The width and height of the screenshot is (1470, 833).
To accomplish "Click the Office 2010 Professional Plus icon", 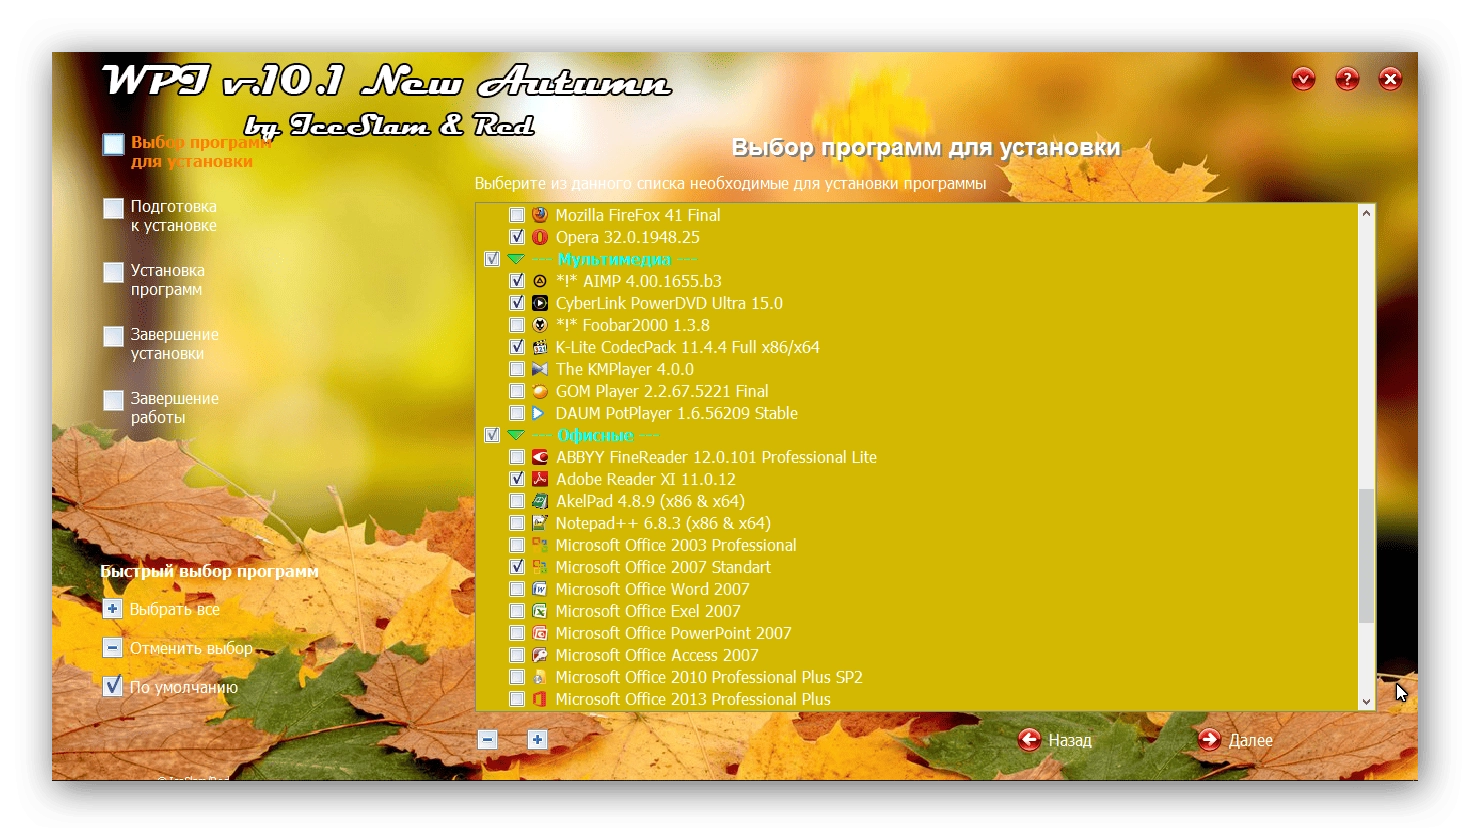I will (540, 677).
